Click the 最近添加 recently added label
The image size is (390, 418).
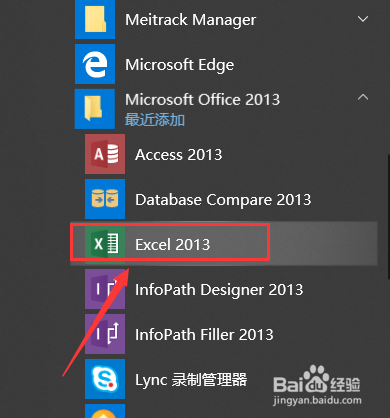coord(155,120)
